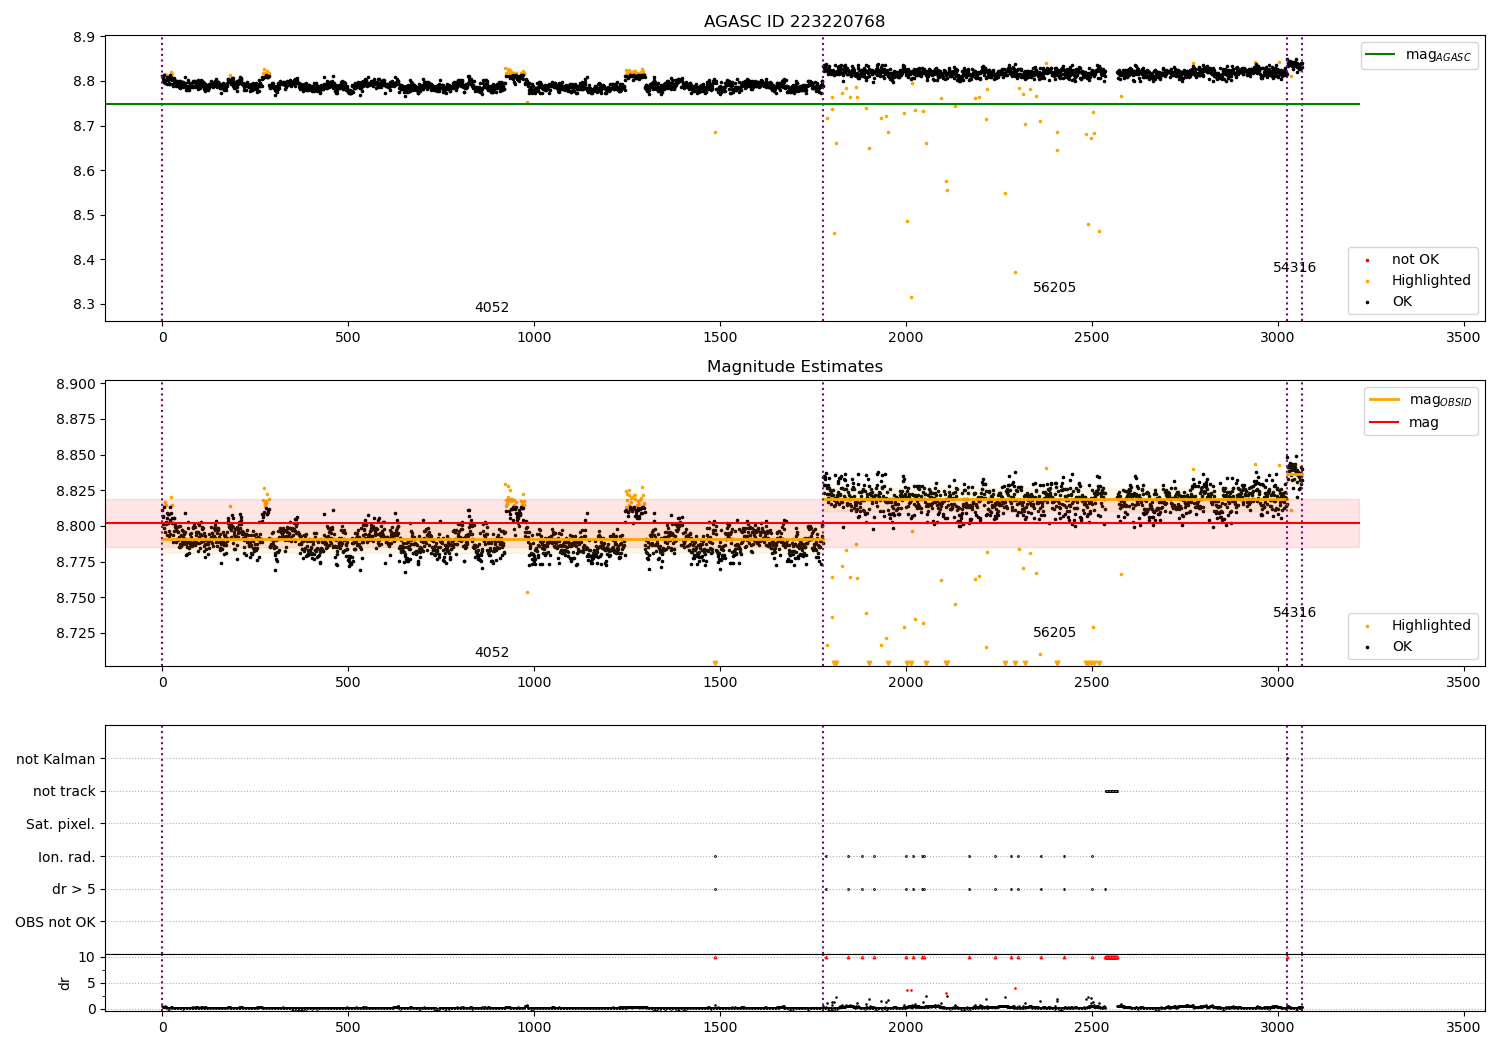Viewport: 1500px width, 1050px height.
Task: Click obsid label 54316 in Magnitude Estimates plot
Action: [1294, 613]
